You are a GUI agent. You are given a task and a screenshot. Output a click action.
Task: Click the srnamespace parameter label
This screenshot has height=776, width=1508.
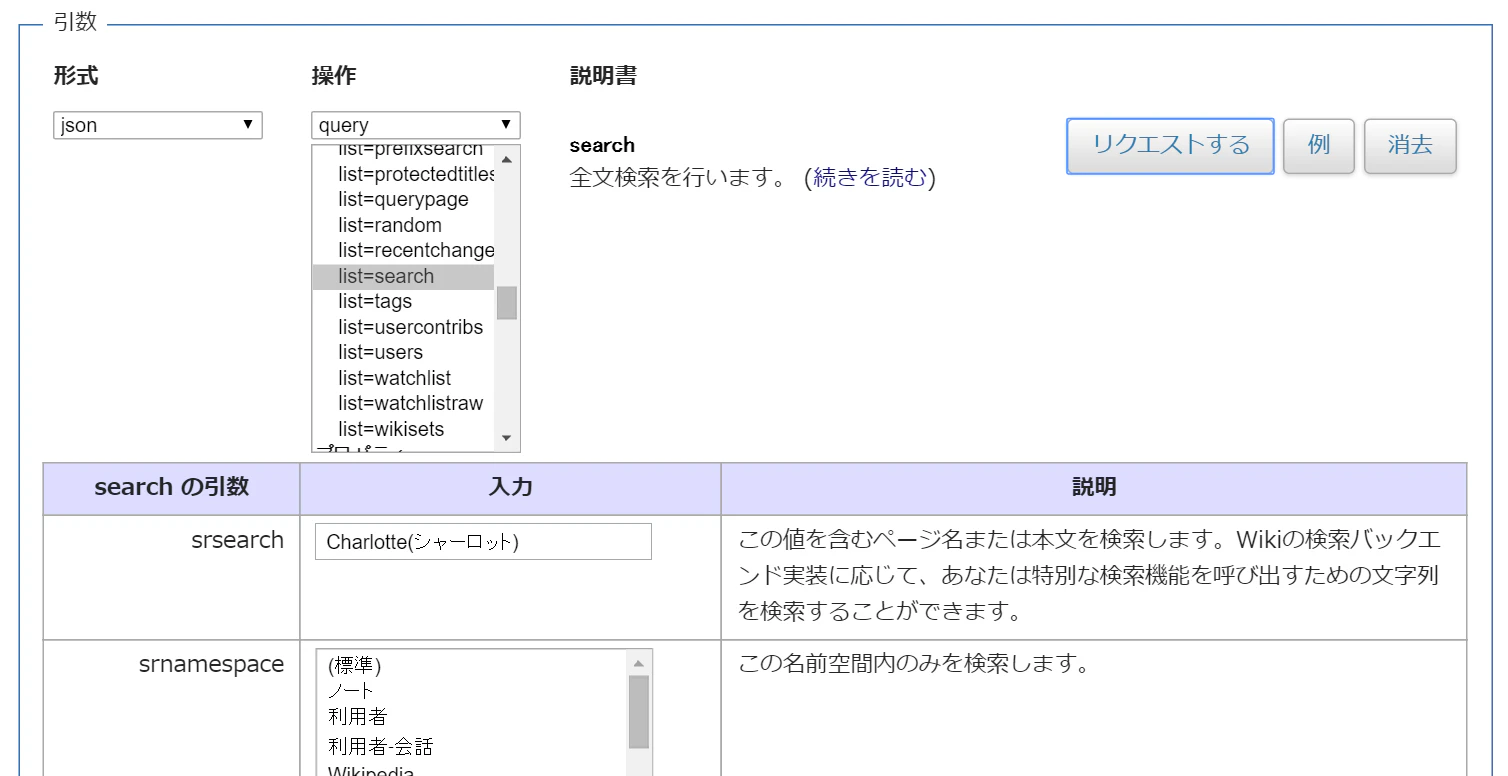click(212, 664)
